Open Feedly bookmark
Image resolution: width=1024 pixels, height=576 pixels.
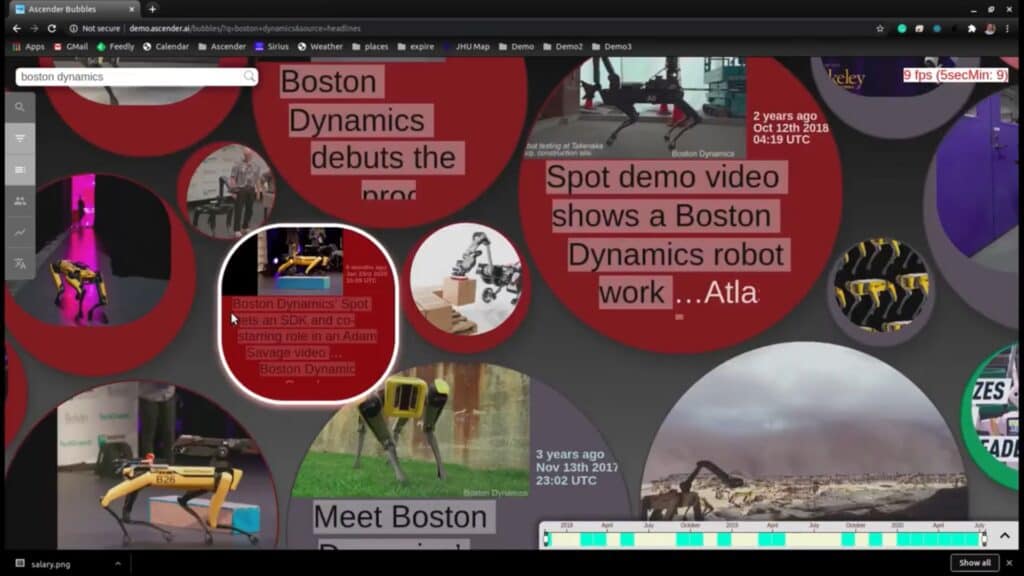pos(116,46)
